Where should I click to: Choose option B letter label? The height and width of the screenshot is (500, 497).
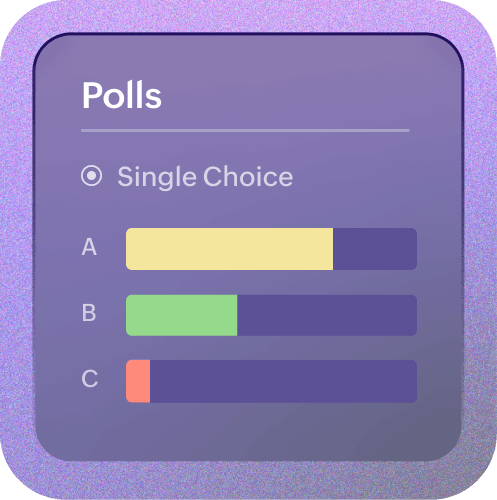click(x=89, y=313)
